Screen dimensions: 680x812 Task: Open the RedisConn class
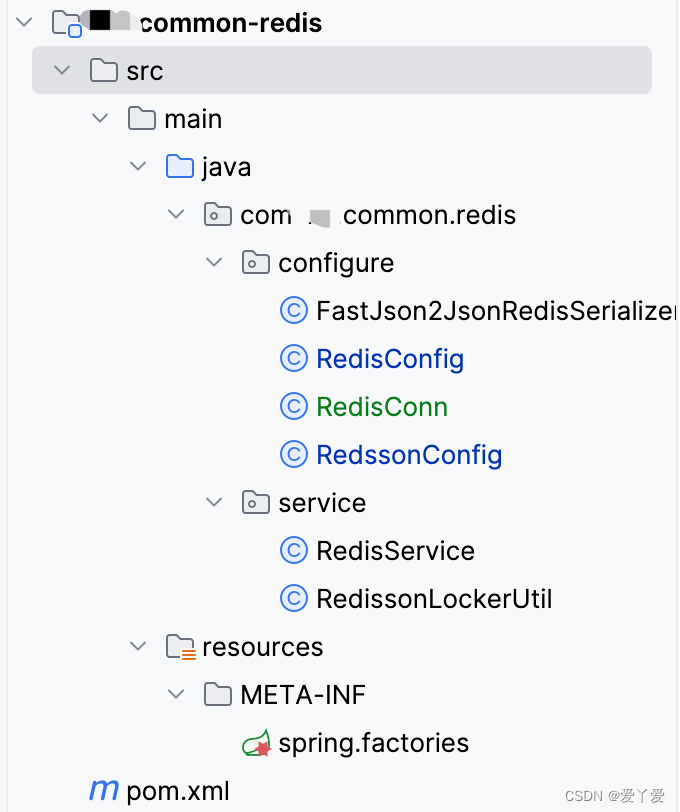[x=381, y=406]
